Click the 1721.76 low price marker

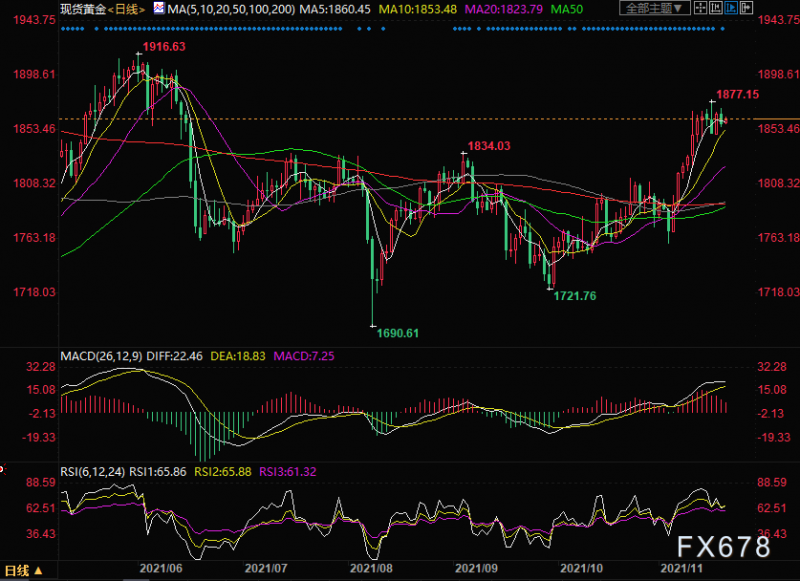[574, 296]
